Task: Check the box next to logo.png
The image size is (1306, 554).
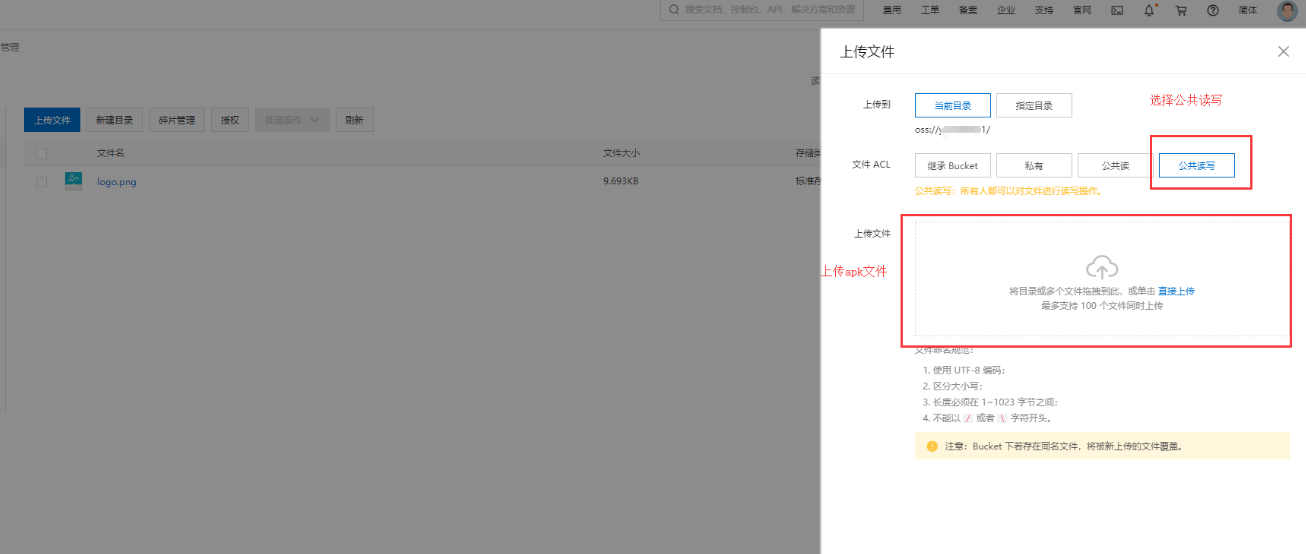Action: (x=41, y=182)
